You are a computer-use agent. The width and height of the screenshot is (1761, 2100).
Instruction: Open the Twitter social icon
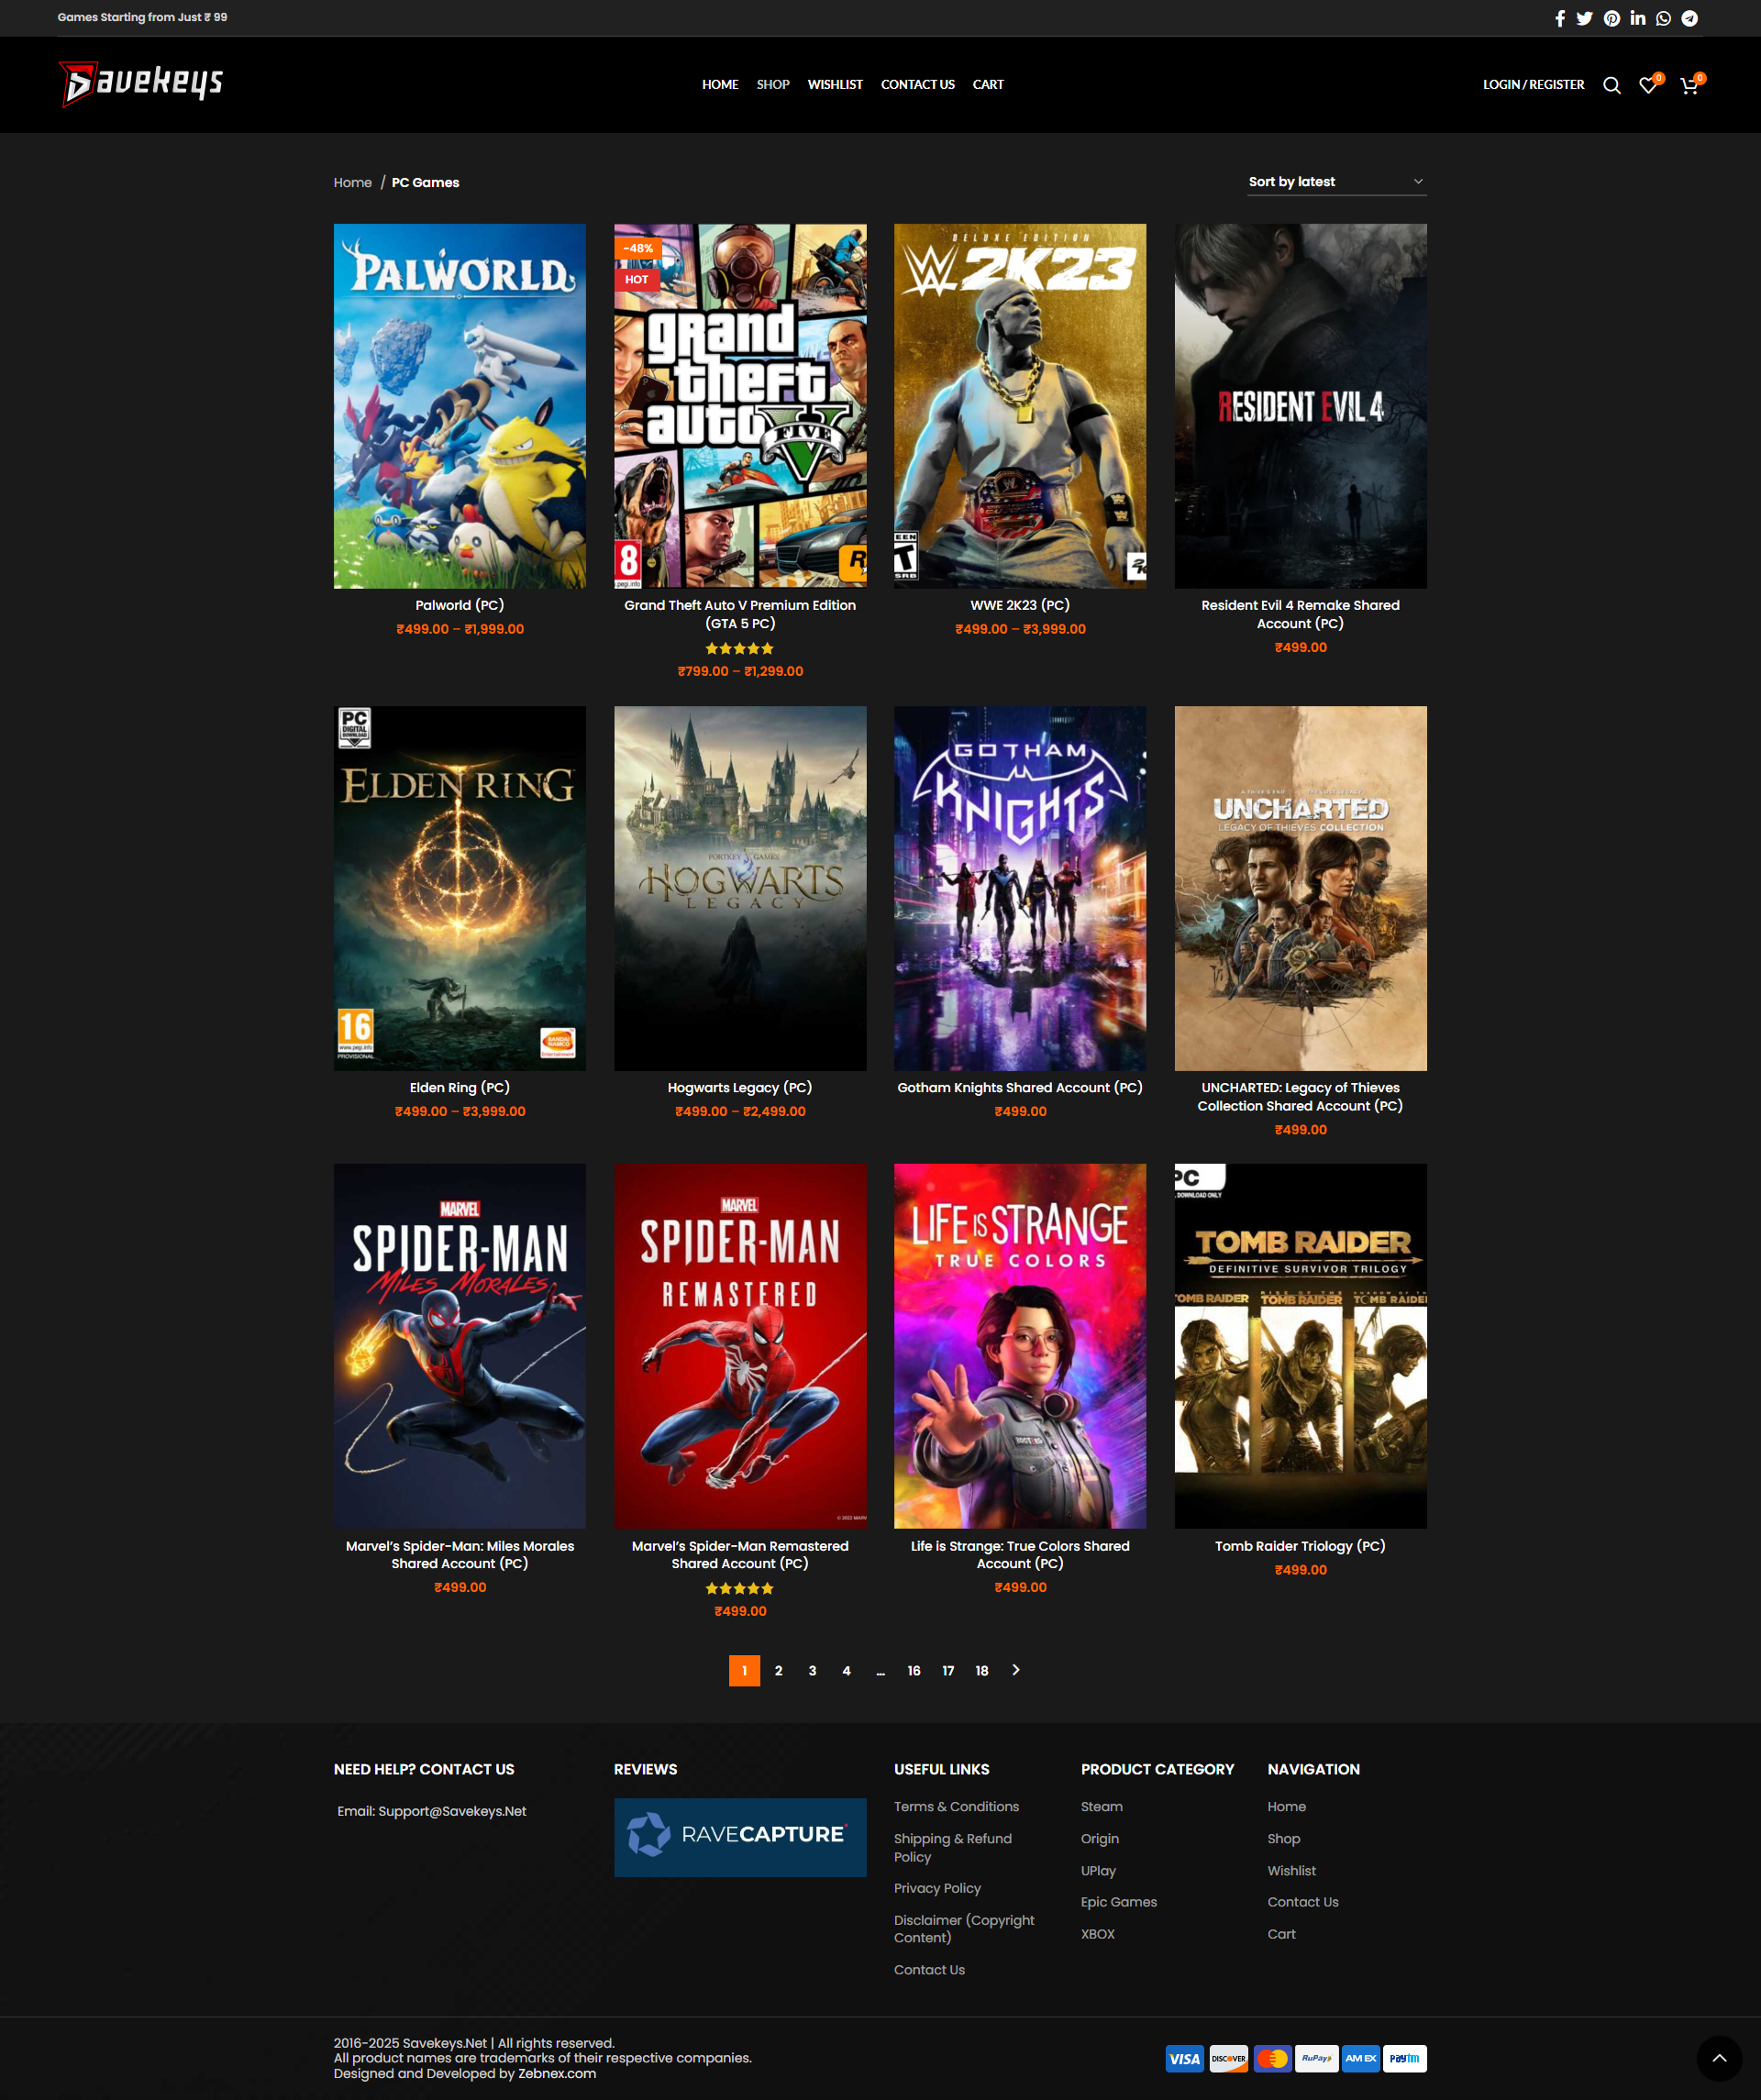(1585, 18)
